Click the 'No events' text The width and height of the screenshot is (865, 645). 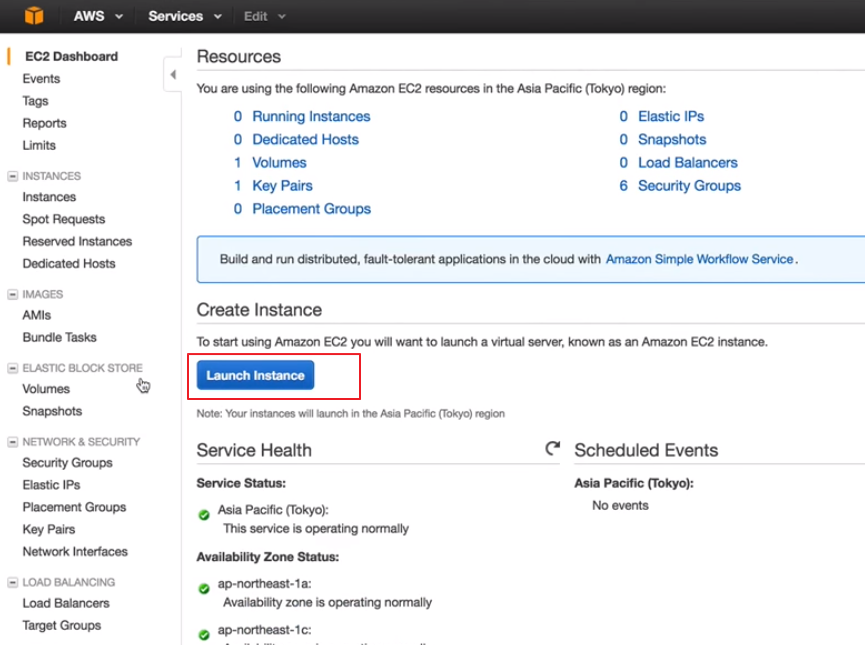(620, 505)
